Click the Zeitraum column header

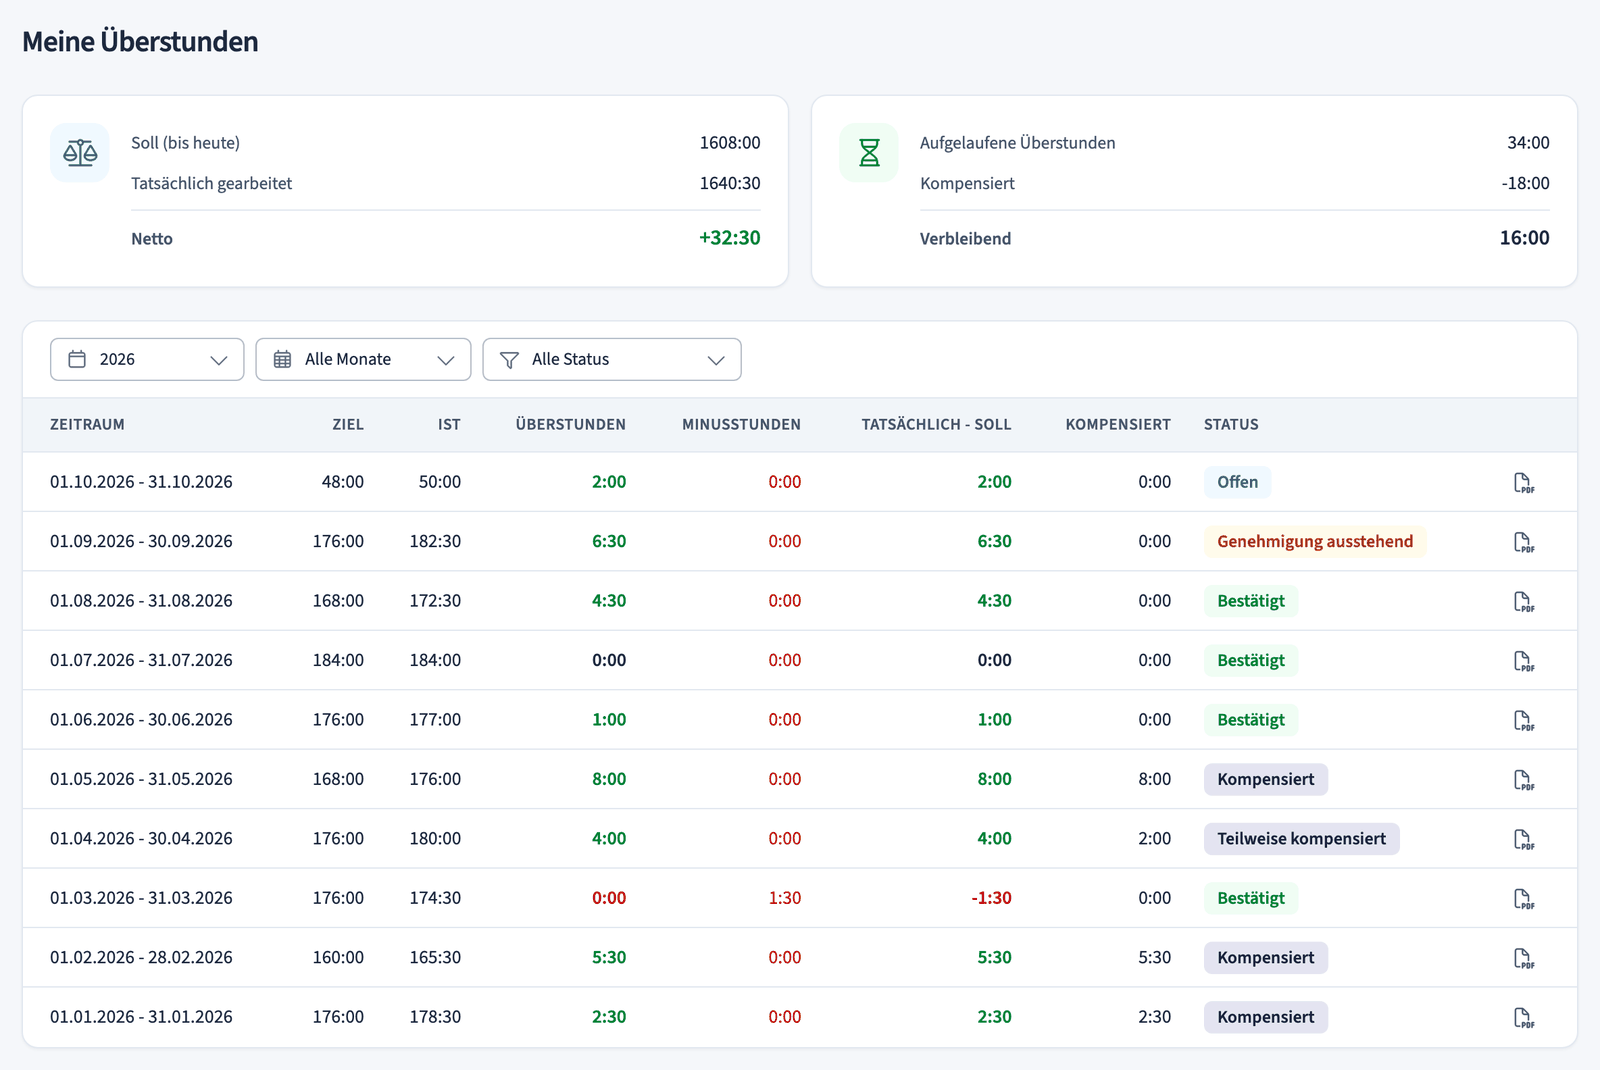(x=87, y=424)
